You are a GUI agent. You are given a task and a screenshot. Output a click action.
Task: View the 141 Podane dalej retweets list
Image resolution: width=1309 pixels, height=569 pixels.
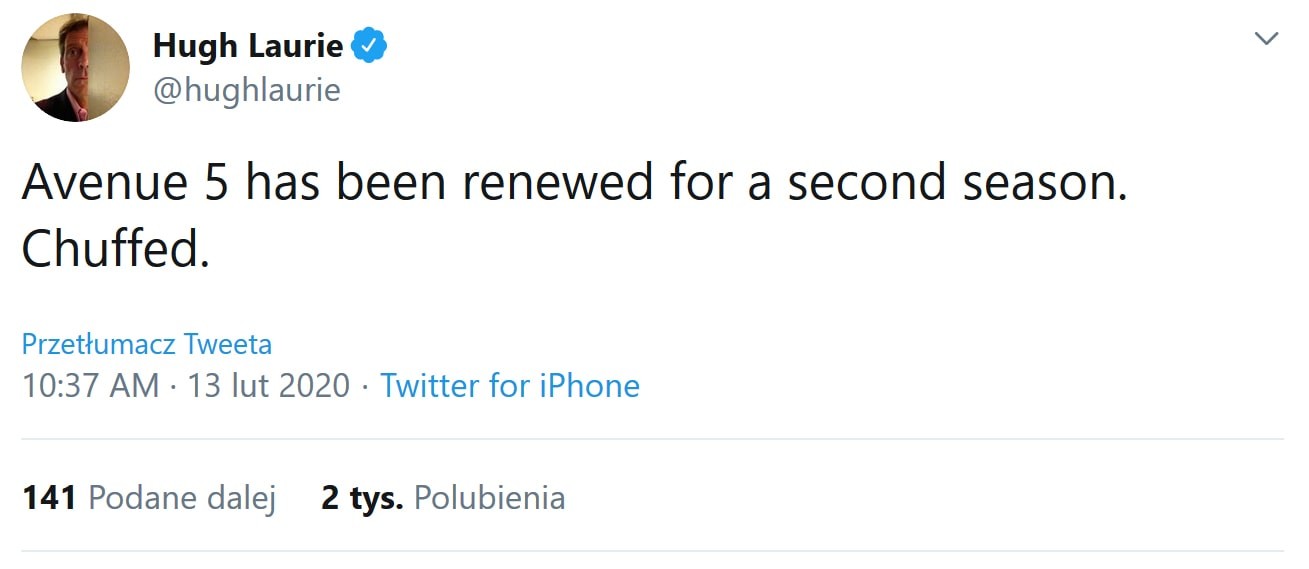coord(149,498)
